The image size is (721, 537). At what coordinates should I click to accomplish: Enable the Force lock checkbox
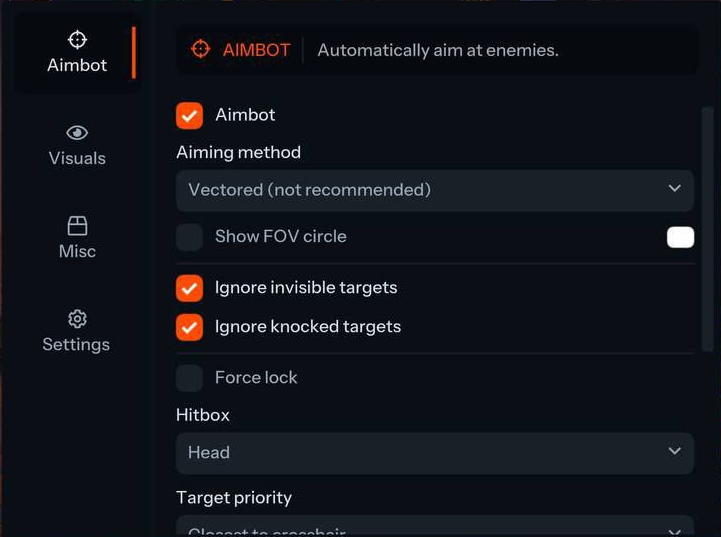[x=189, y=378]
